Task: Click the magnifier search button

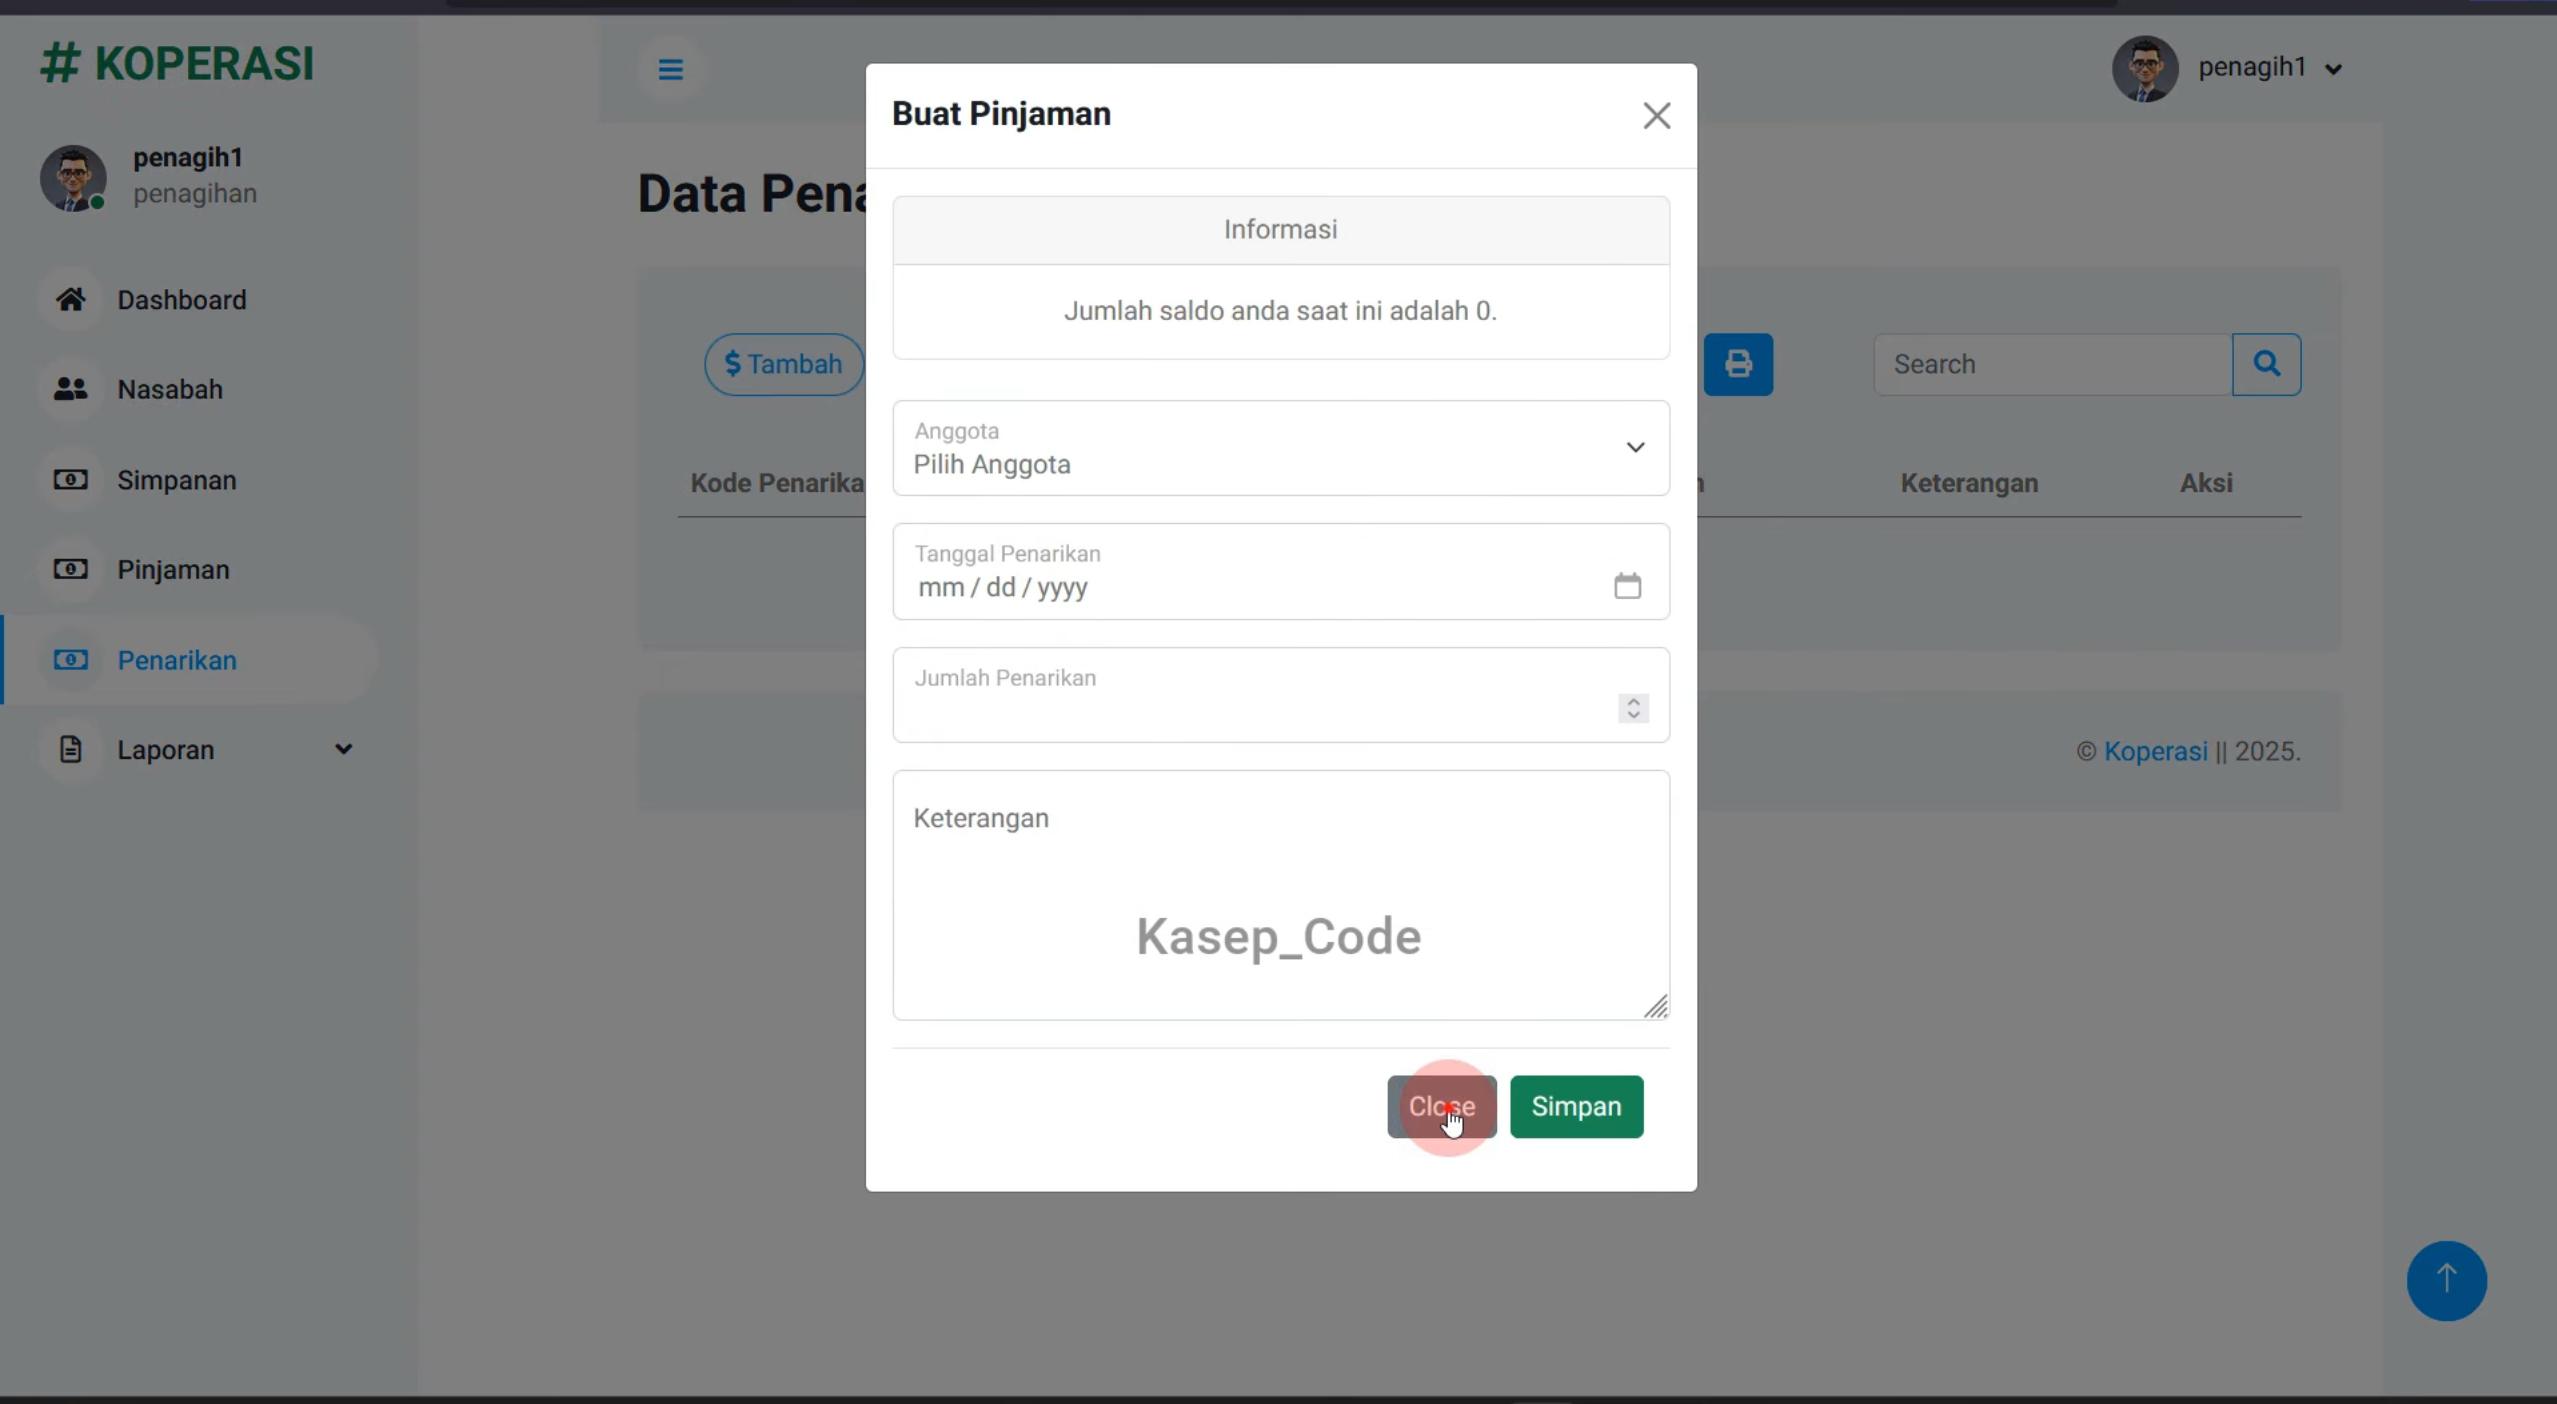Action: click(2266, 364)
